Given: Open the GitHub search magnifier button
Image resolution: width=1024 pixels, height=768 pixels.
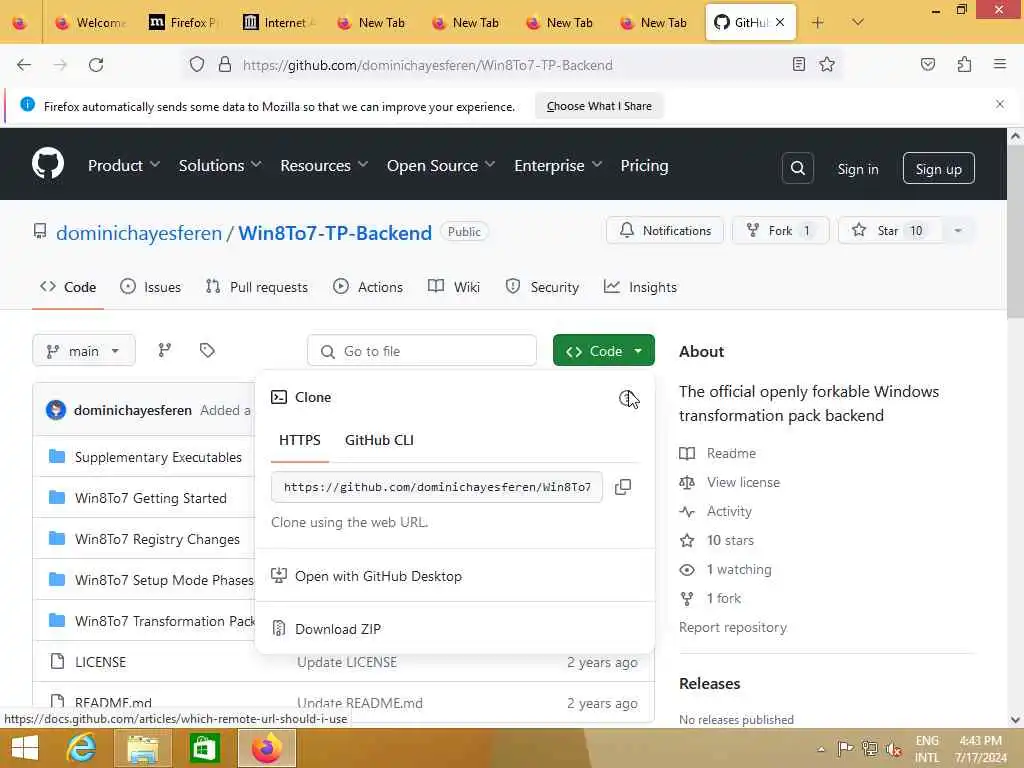Looking at the screenshot, I should (797, 168).
